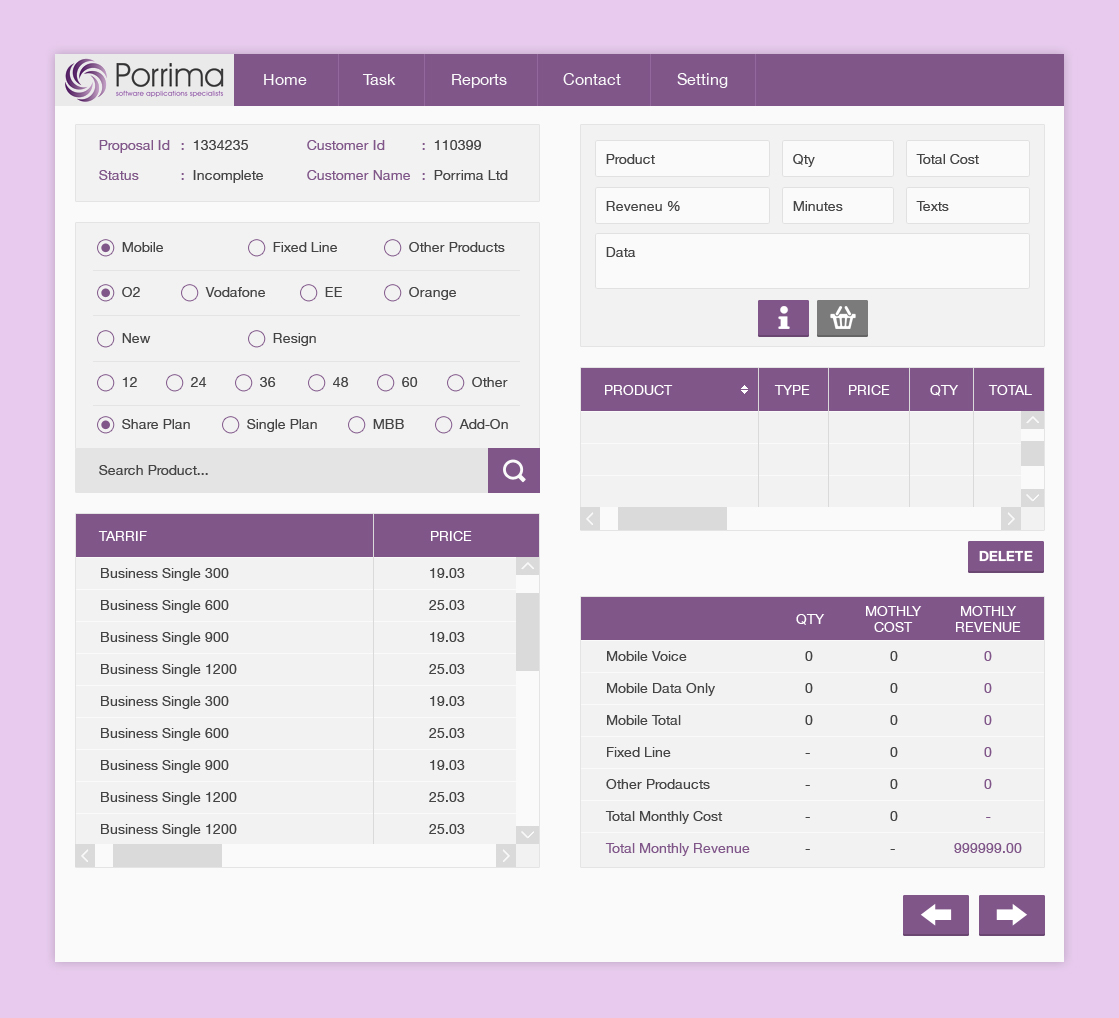Click the Search Product input field
The image size is (1119, 1018).
[x=282, y=470]
